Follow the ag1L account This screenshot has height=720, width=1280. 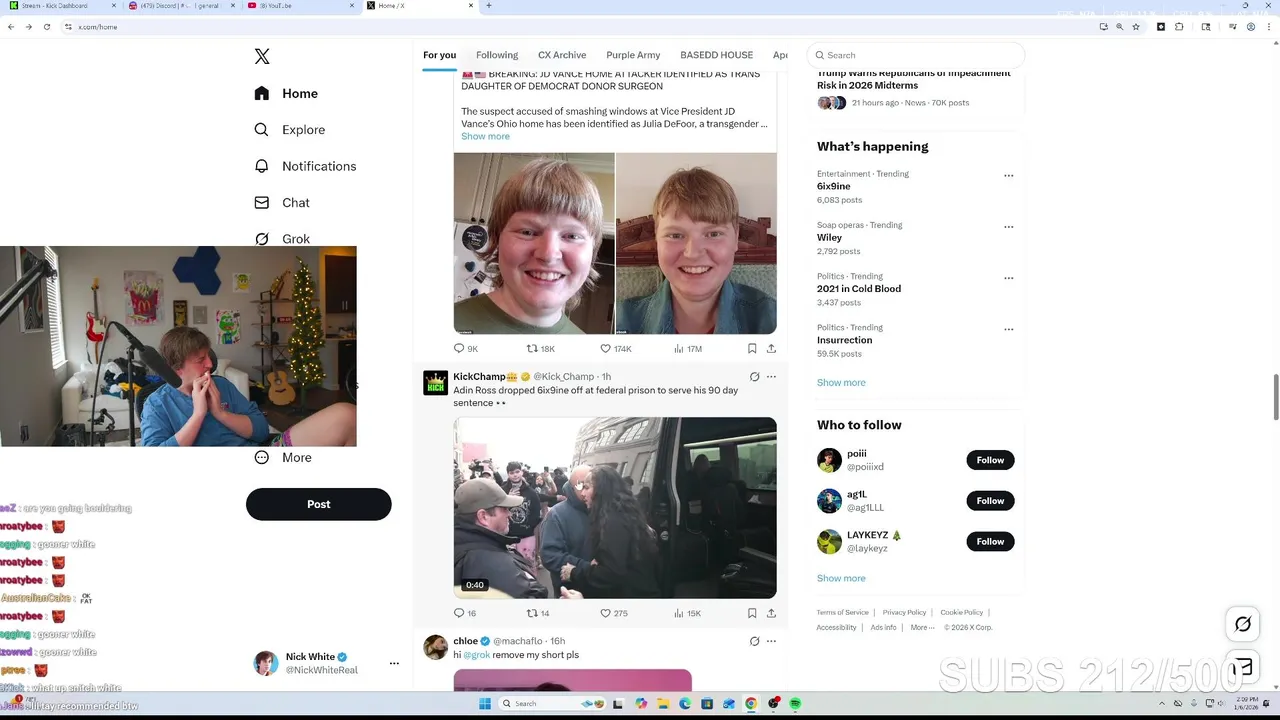(990, 500)
